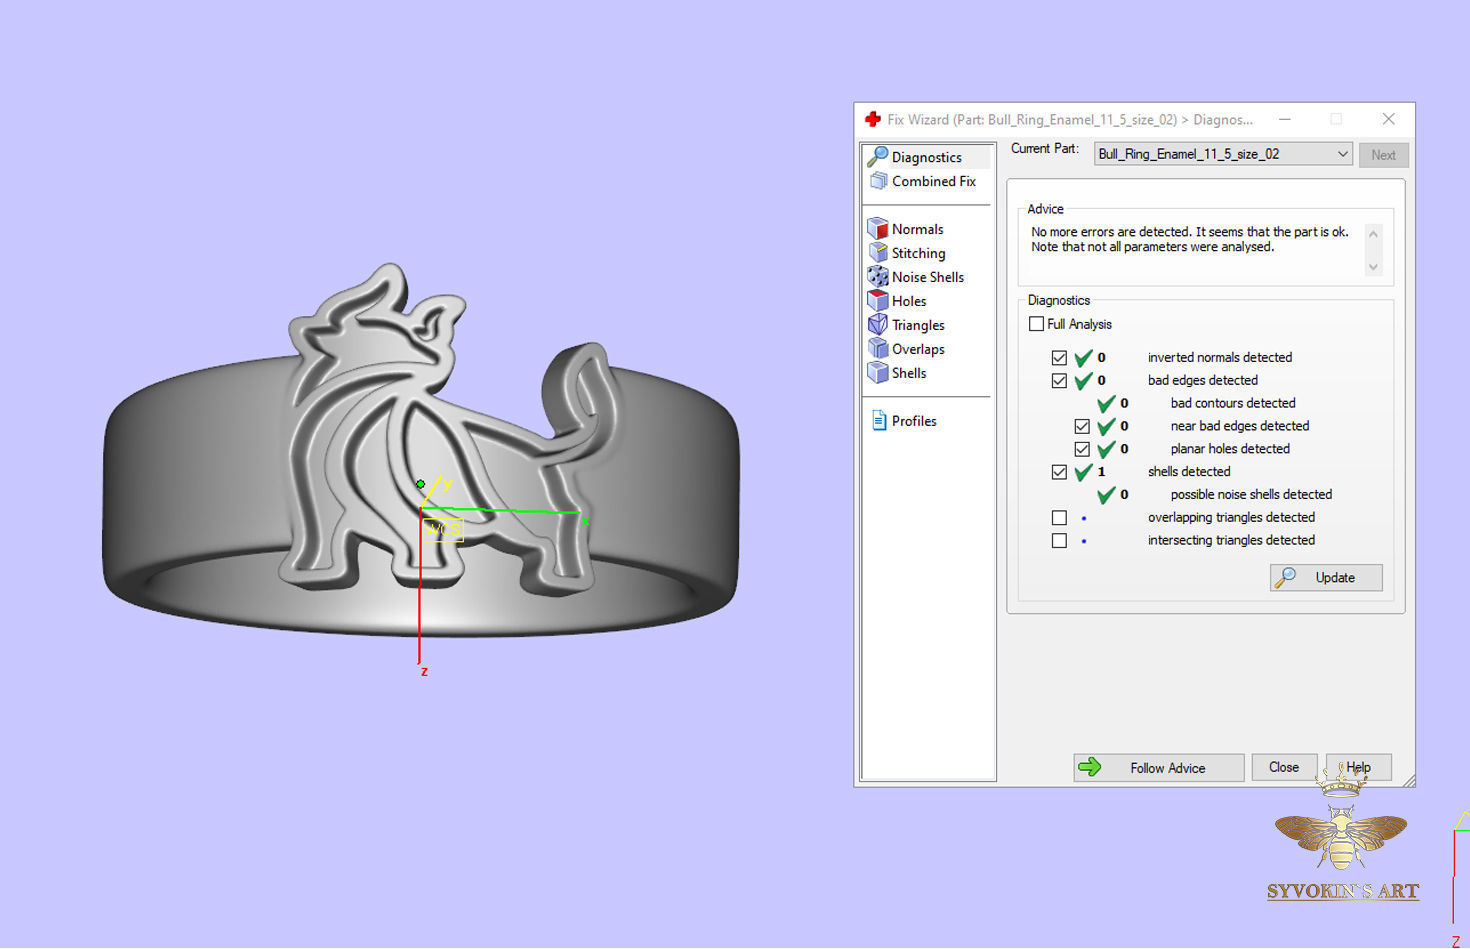Click the Overlaps cube icon
This screenshot has width=1470, height=949.
tap(877, 349)
